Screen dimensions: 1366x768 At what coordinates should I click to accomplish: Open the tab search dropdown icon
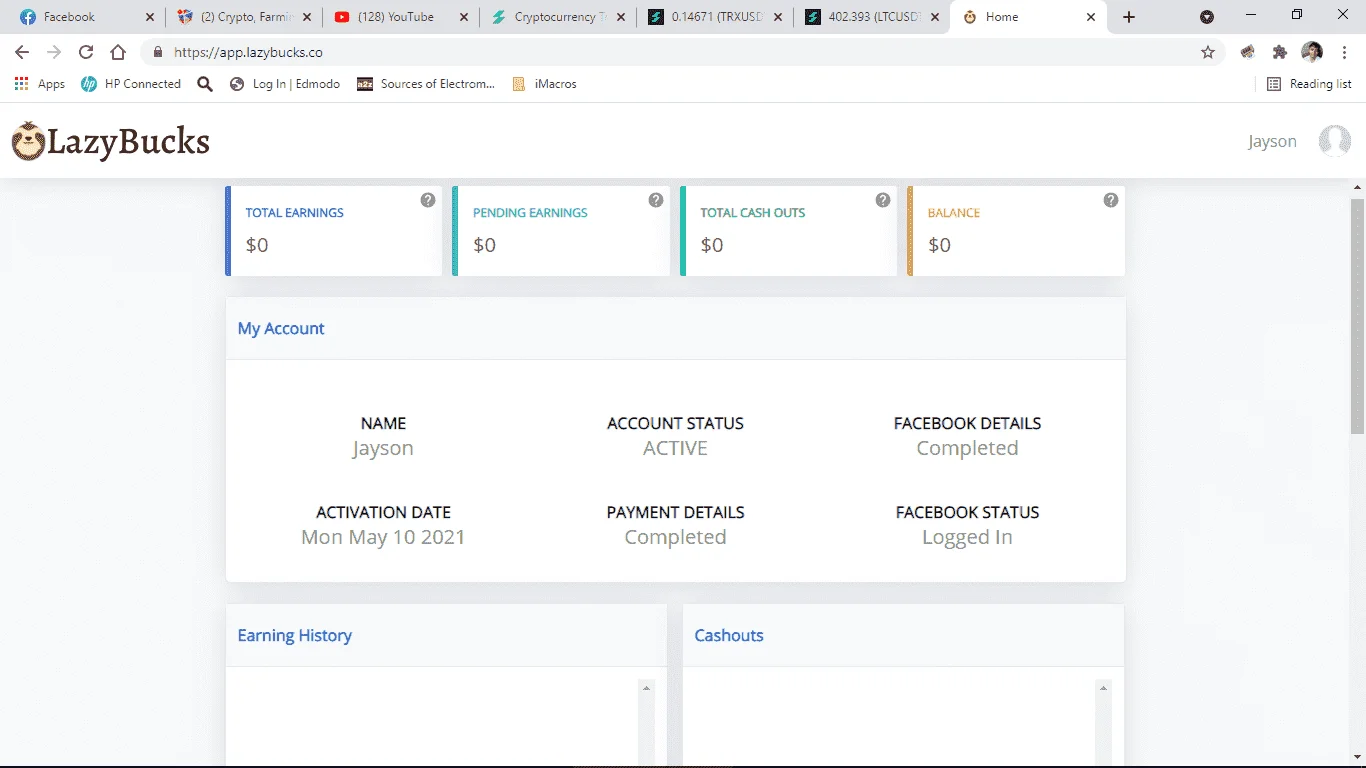click(1207, 17)
